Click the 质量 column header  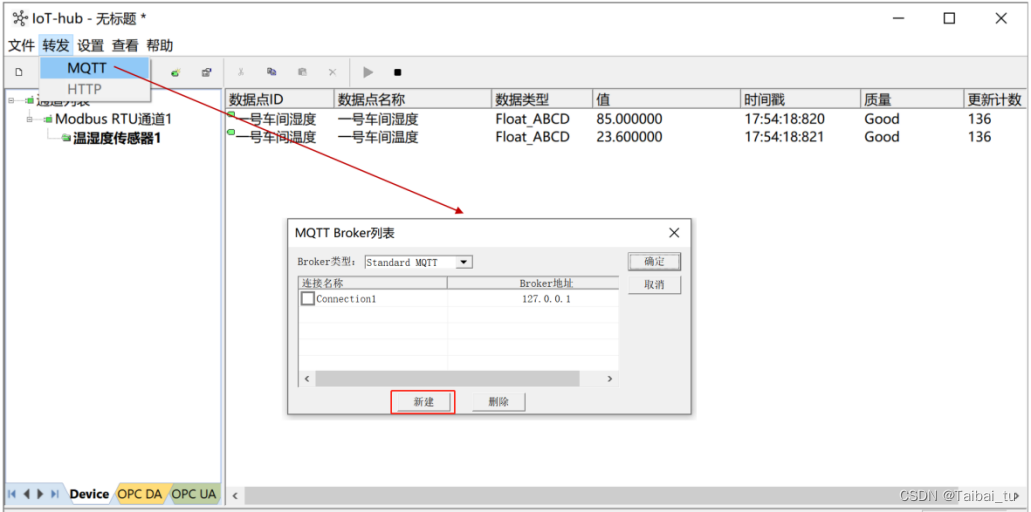(x=912, y=99)
